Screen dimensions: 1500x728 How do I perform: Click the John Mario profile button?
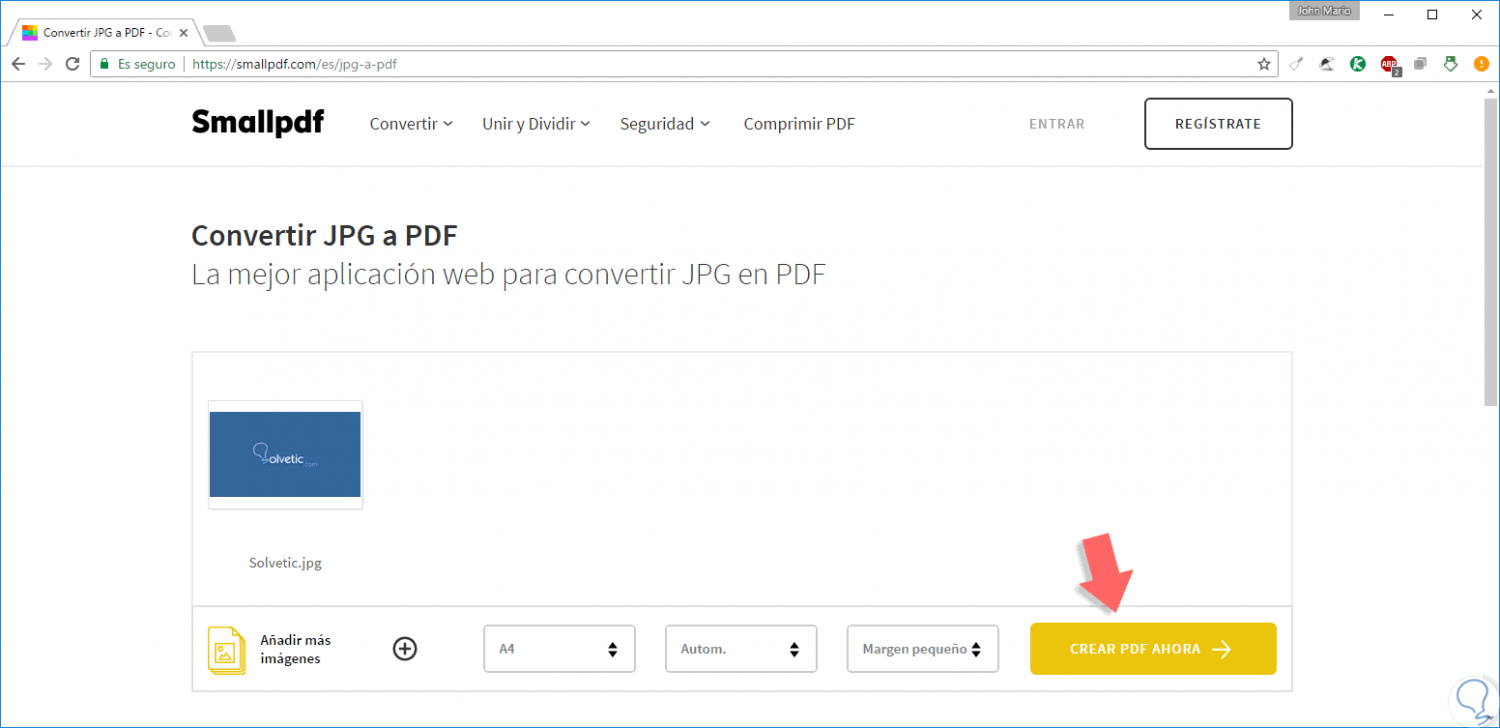tap(1323, 11)
